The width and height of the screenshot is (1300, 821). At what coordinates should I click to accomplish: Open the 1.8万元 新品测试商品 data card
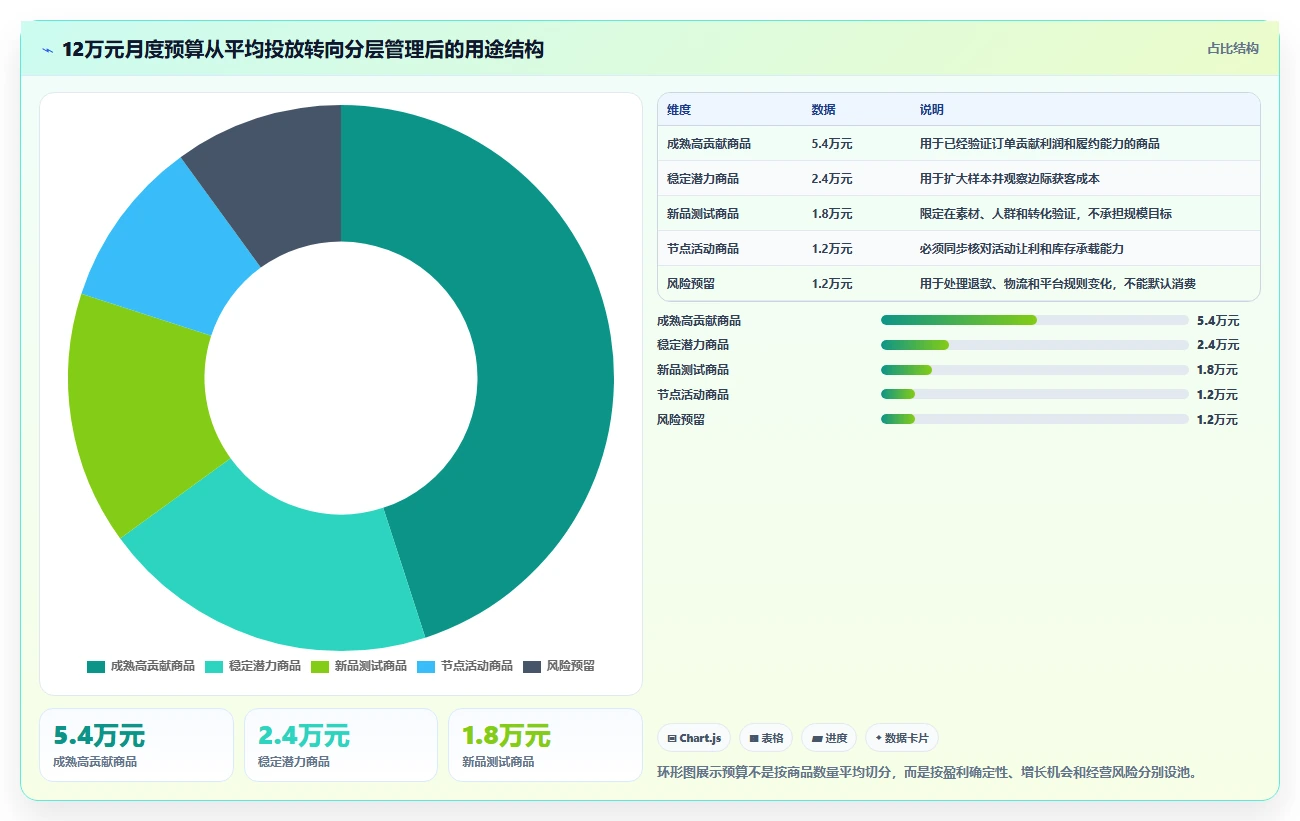546,745
